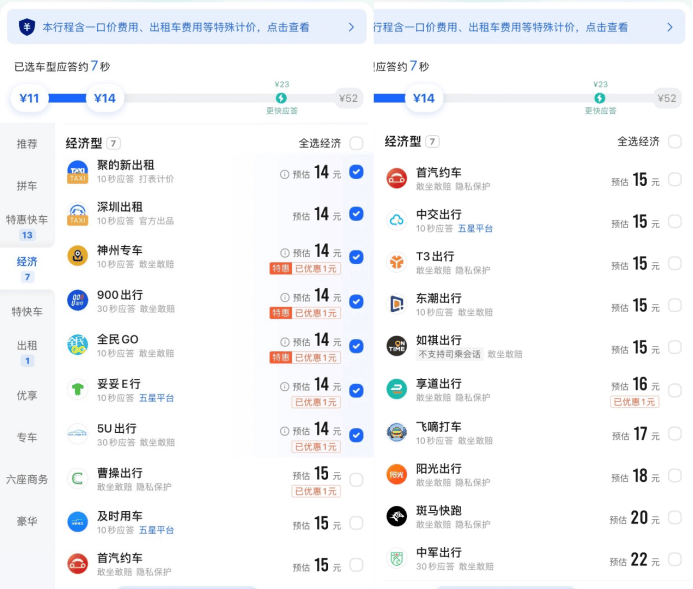Tap the 5U出行 car logo icon
Screen dimensions: 693x589
77,434
